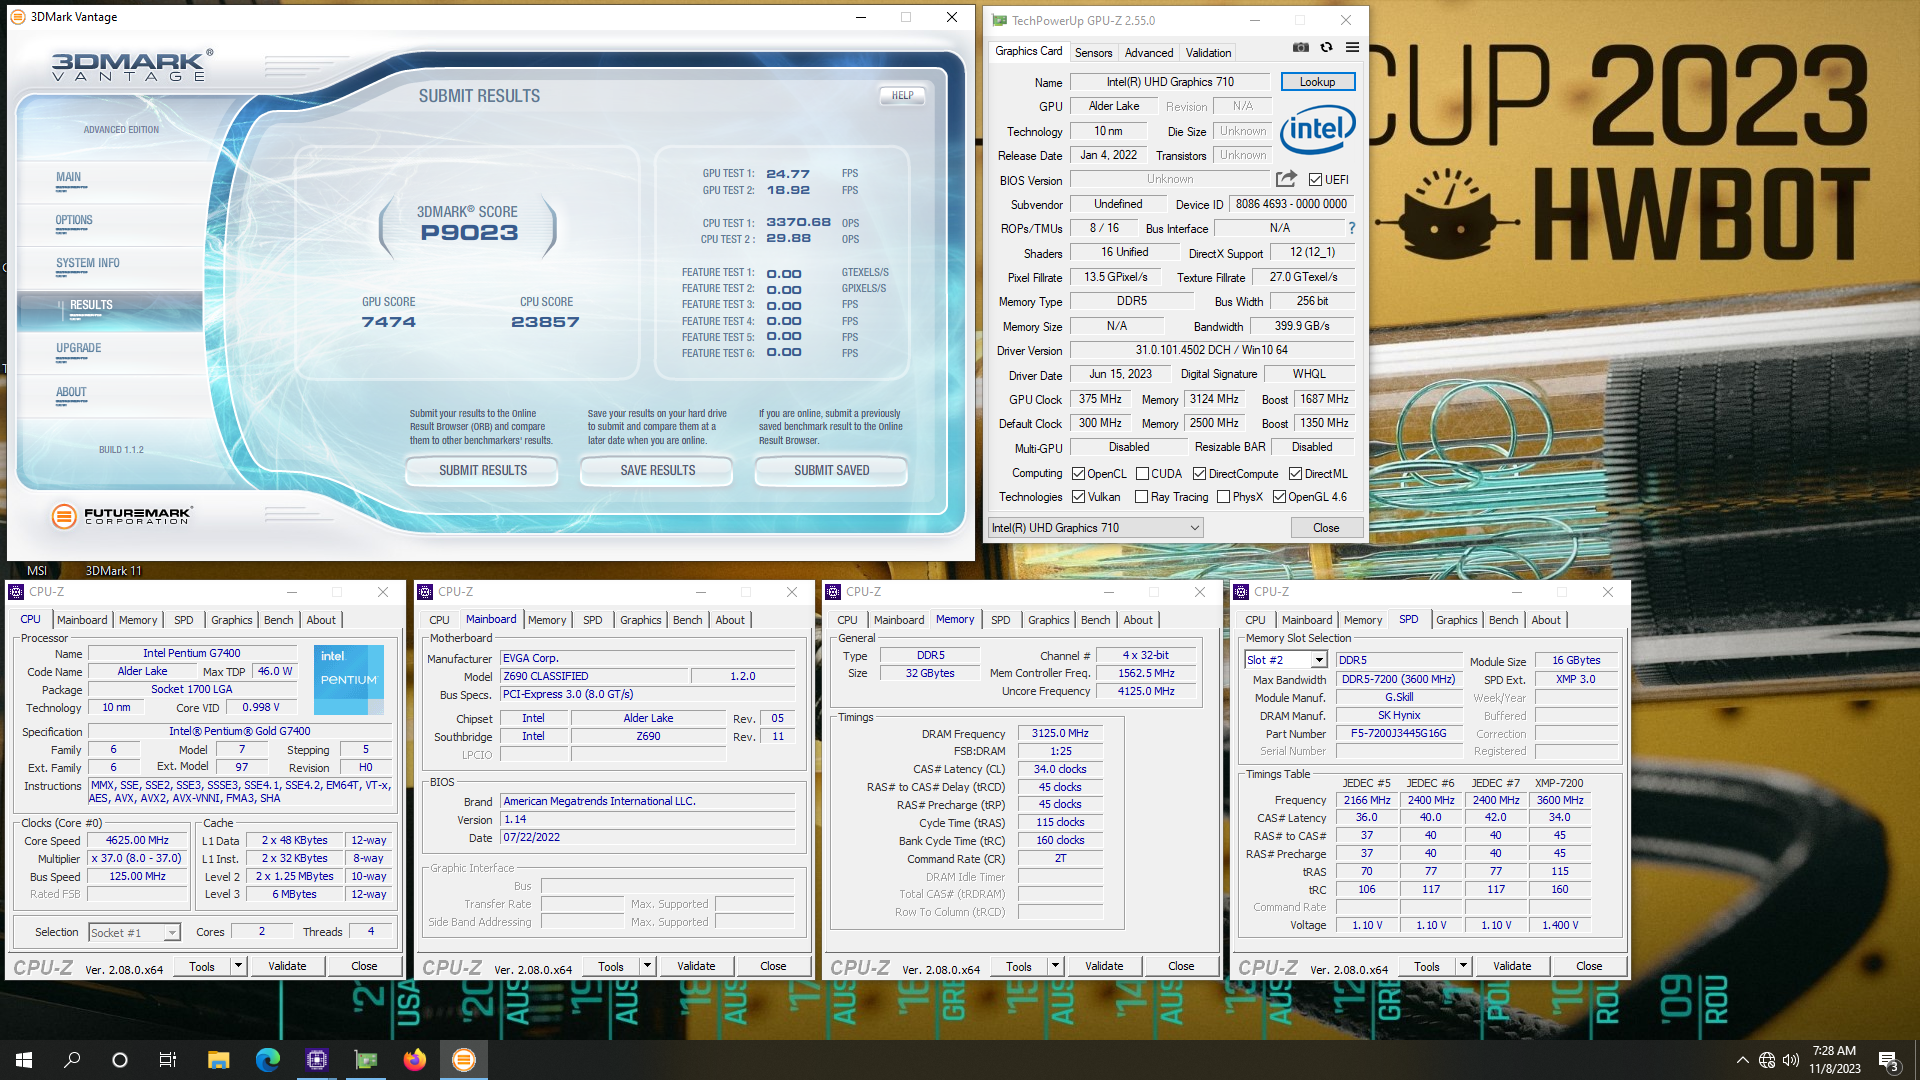Click the BIOS share/export icon in GPU-Z

pos(1286,179)
